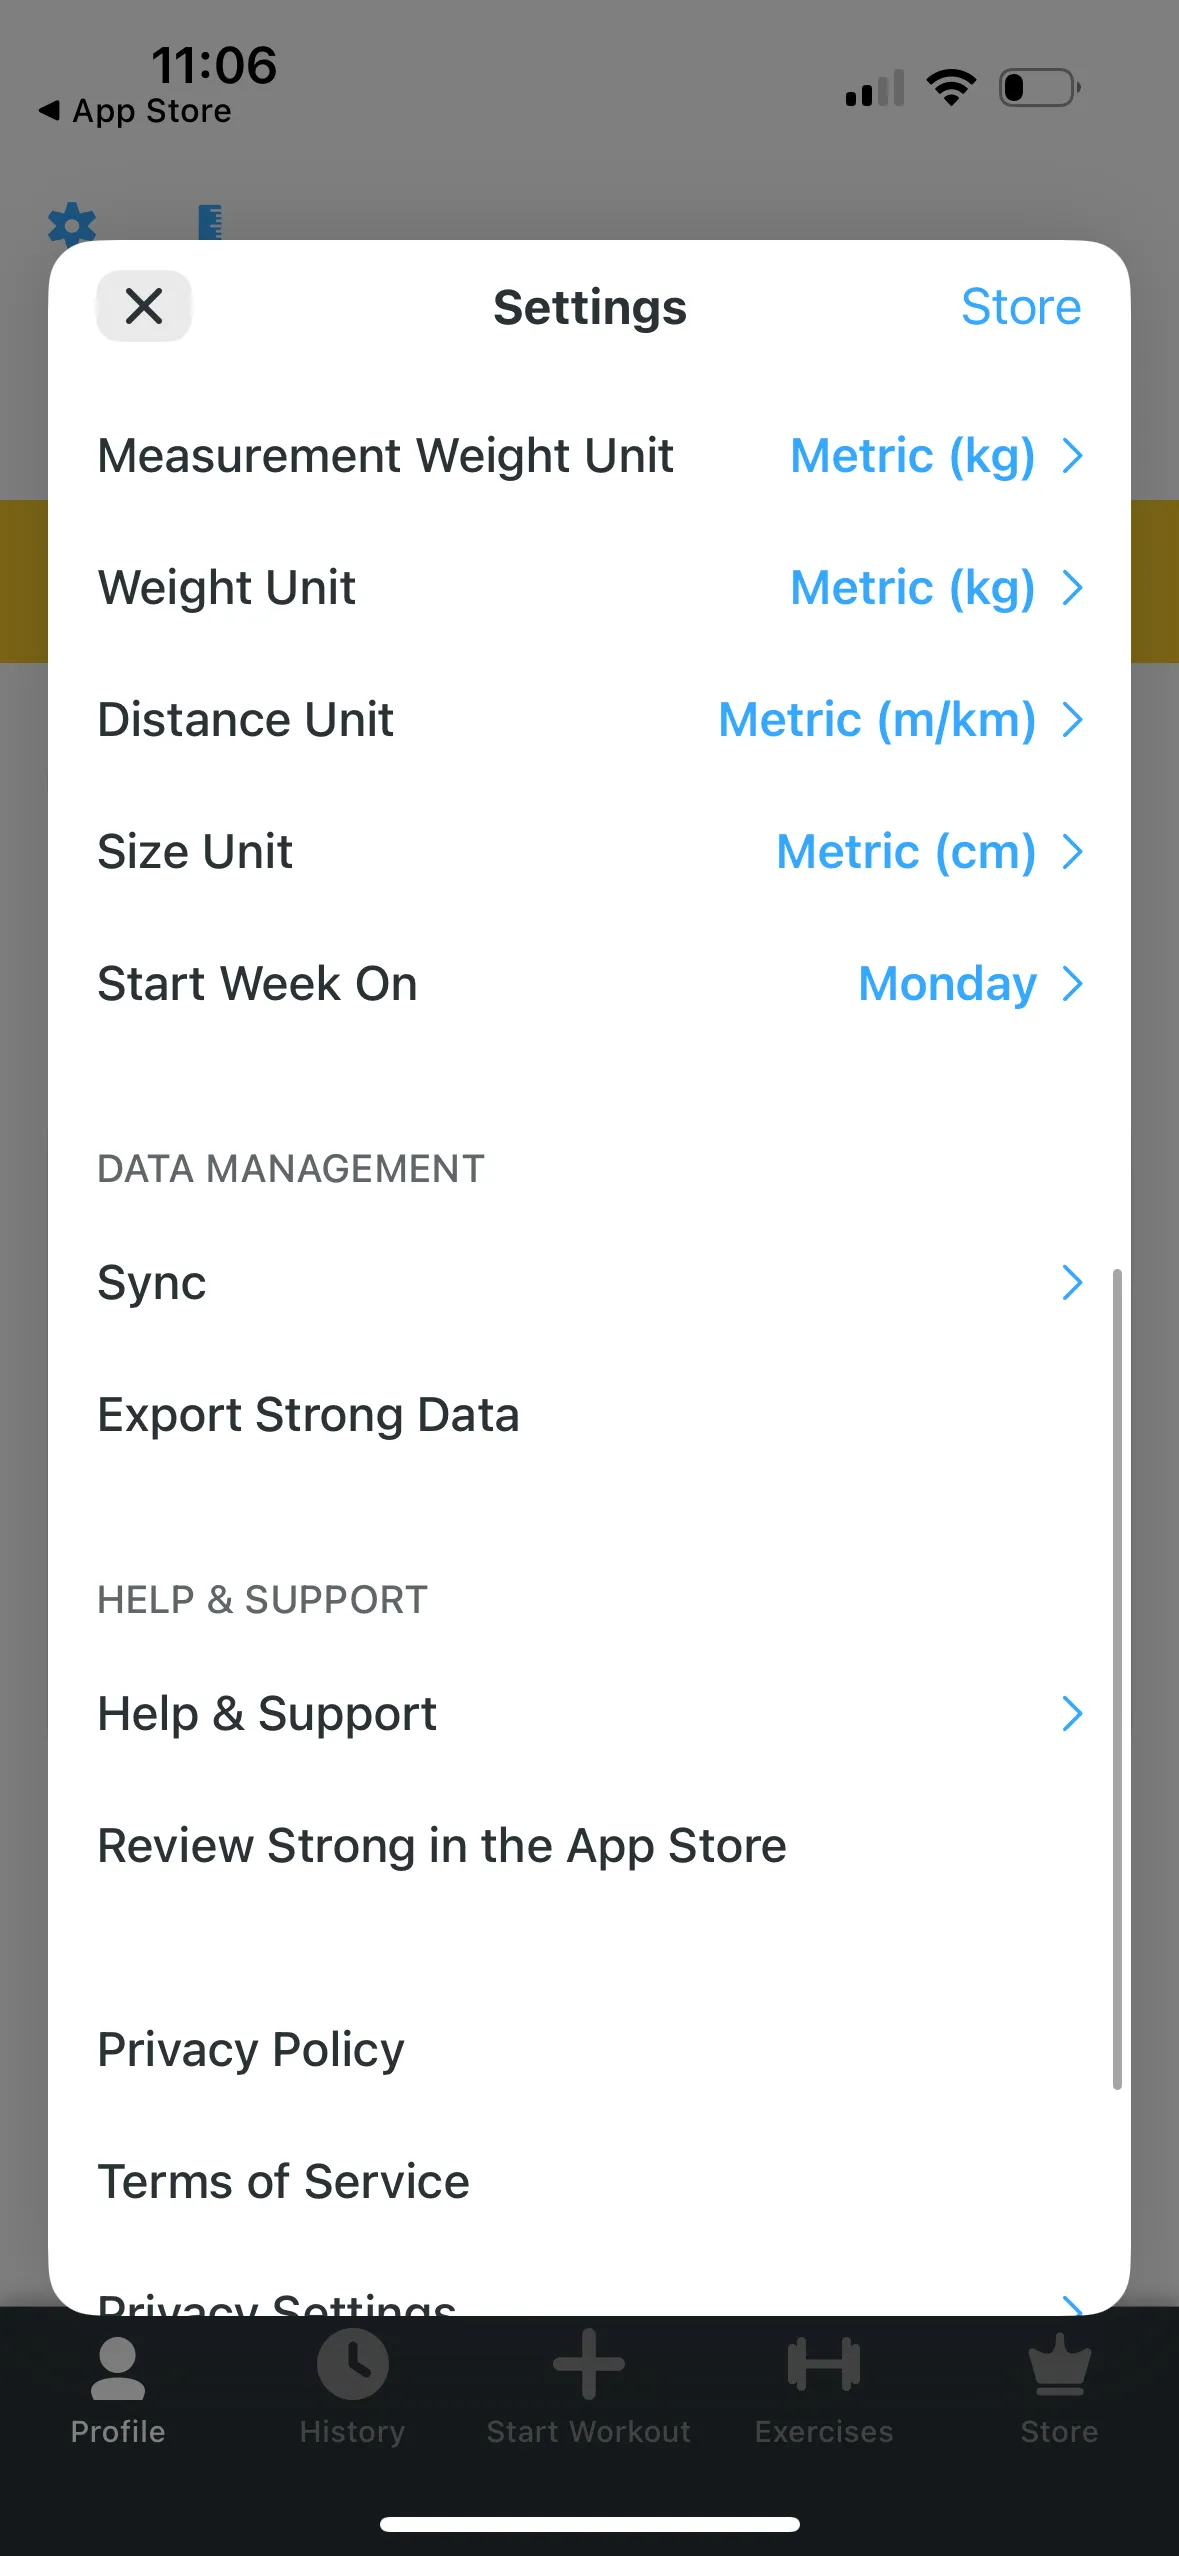Open the Help & Support row

[589, 1714]
